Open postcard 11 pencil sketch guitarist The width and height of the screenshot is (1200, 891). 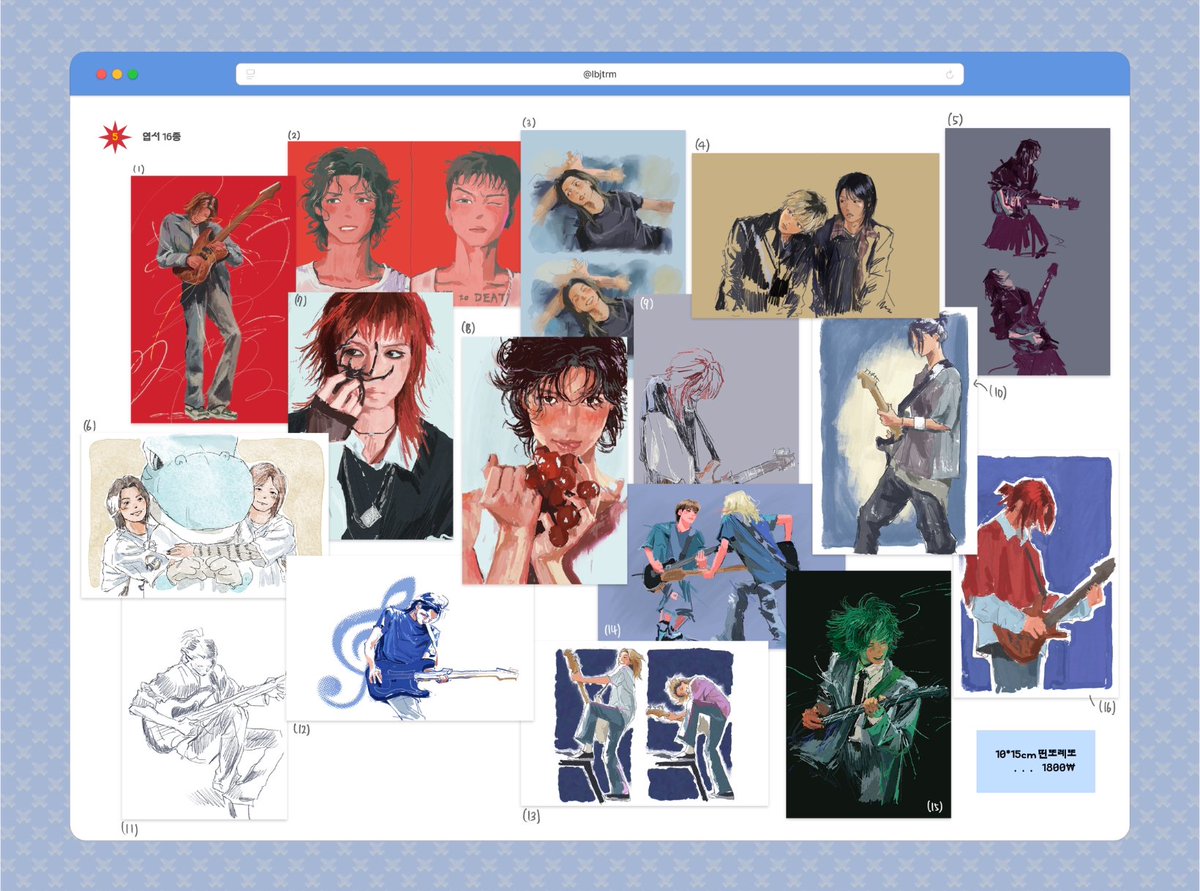204,708
